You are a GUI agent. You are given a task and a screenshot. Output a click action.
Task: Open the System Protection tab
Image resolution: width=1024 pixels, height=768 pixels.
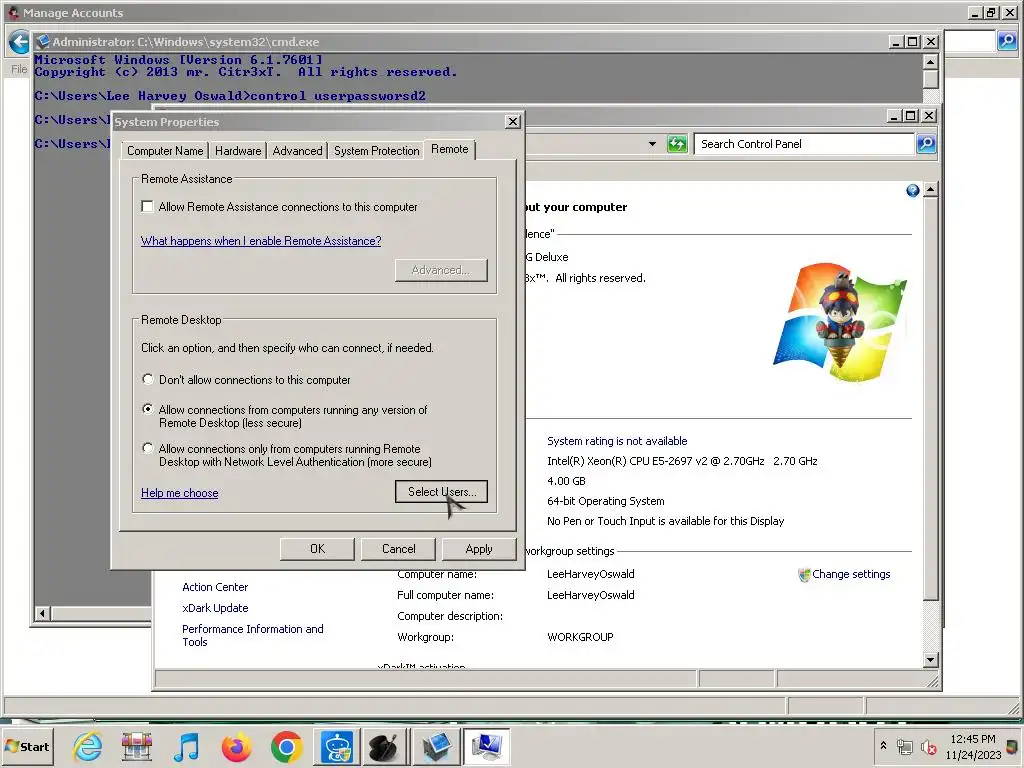[x=376, y=151]
